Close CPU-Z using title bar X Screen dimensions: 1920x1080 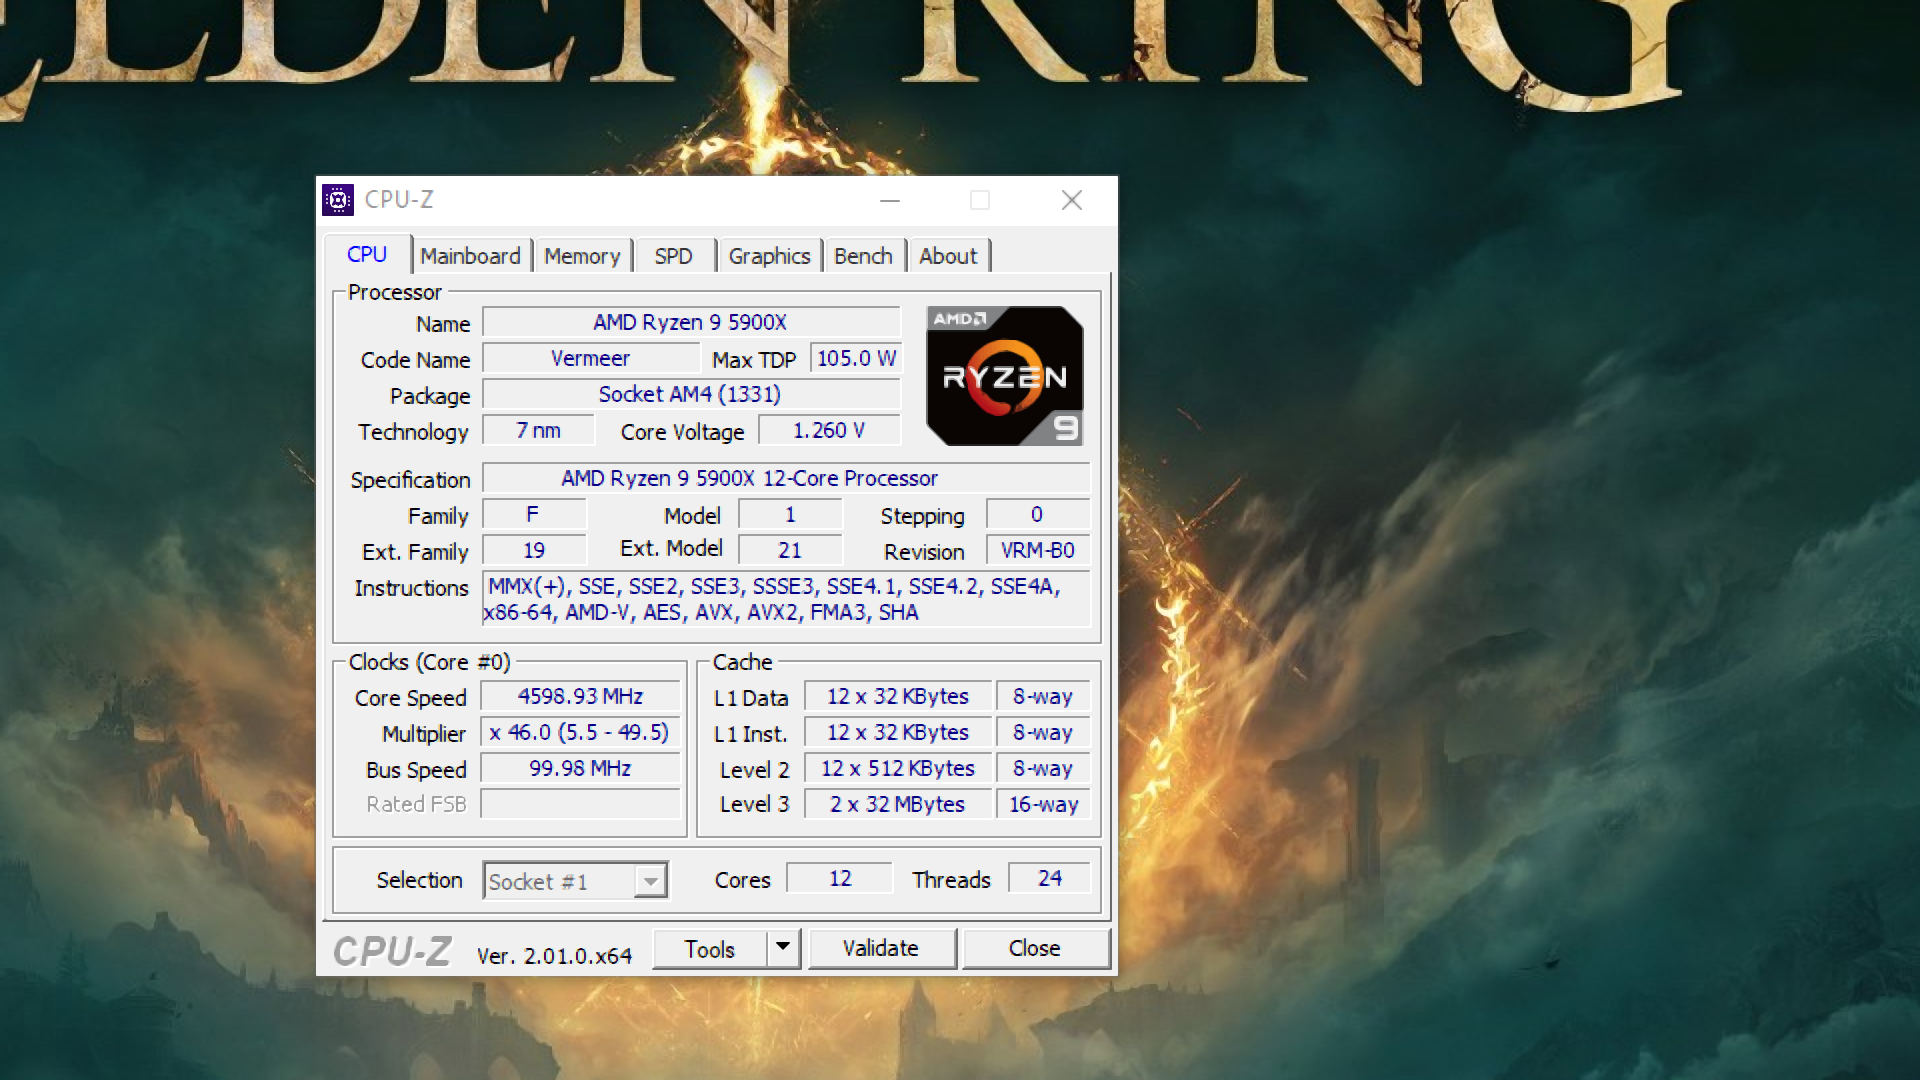[x=1072, y=201]
